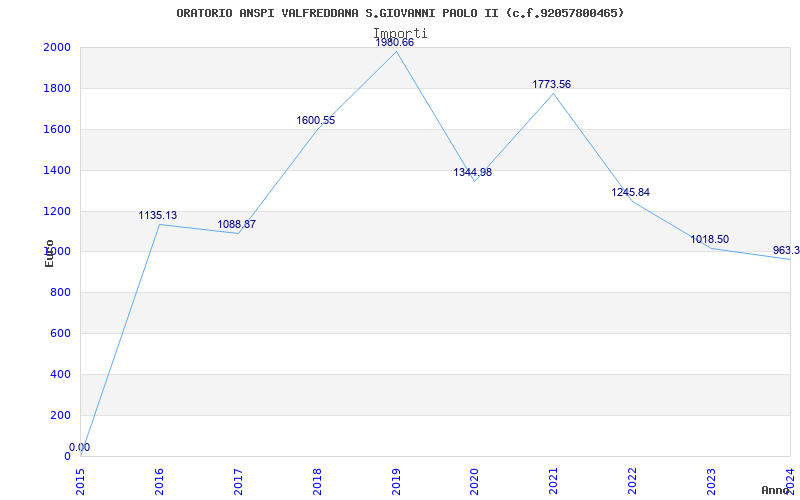The height and width of the screenshot is (500, 800).
Task: Select the 1980.66 data label
Action: [x=394, y=42]
